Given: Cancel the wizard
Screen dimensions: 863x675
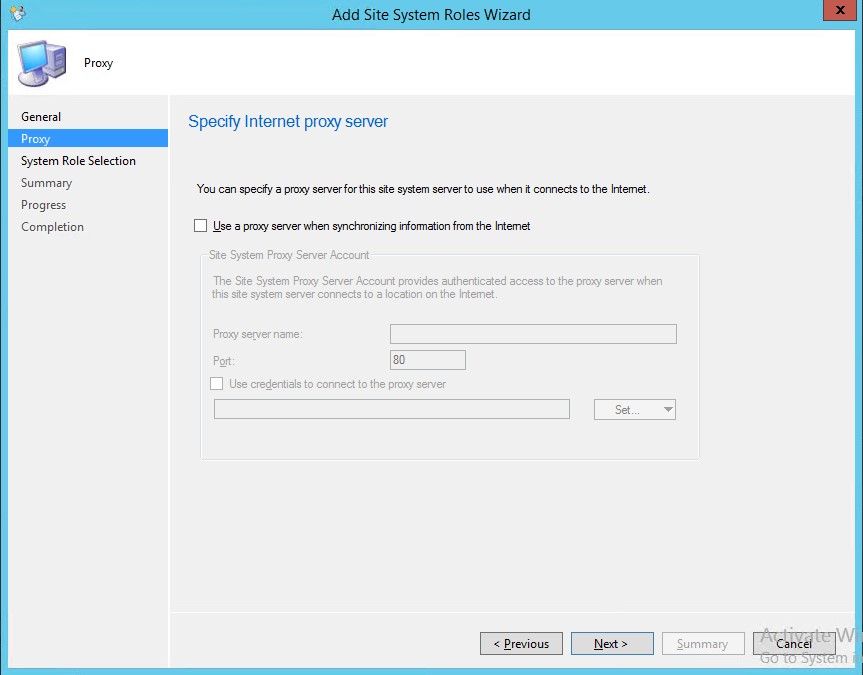Looking at the screenshot, I should click(793, 644).
